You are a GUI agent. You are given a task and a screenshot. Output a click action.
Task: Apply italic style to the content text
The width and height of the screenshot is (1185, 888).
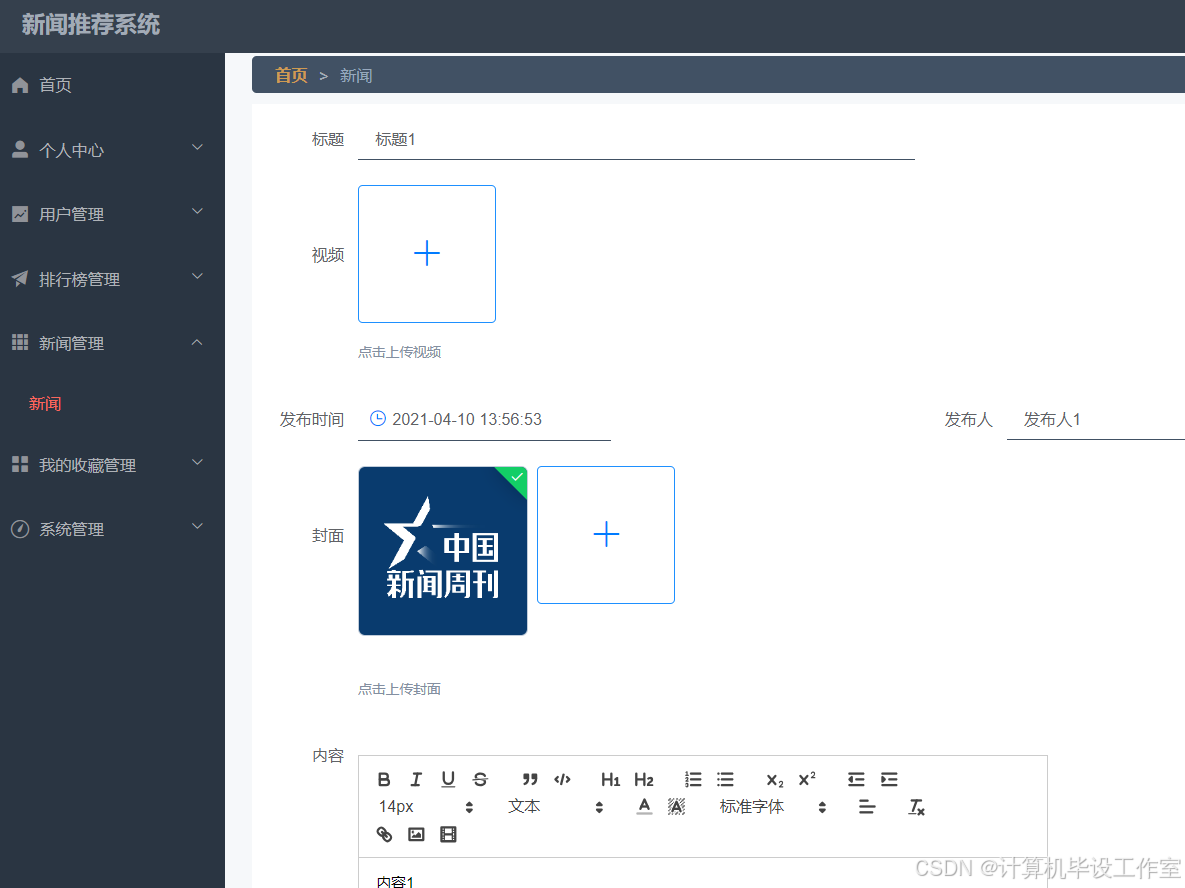416,779
